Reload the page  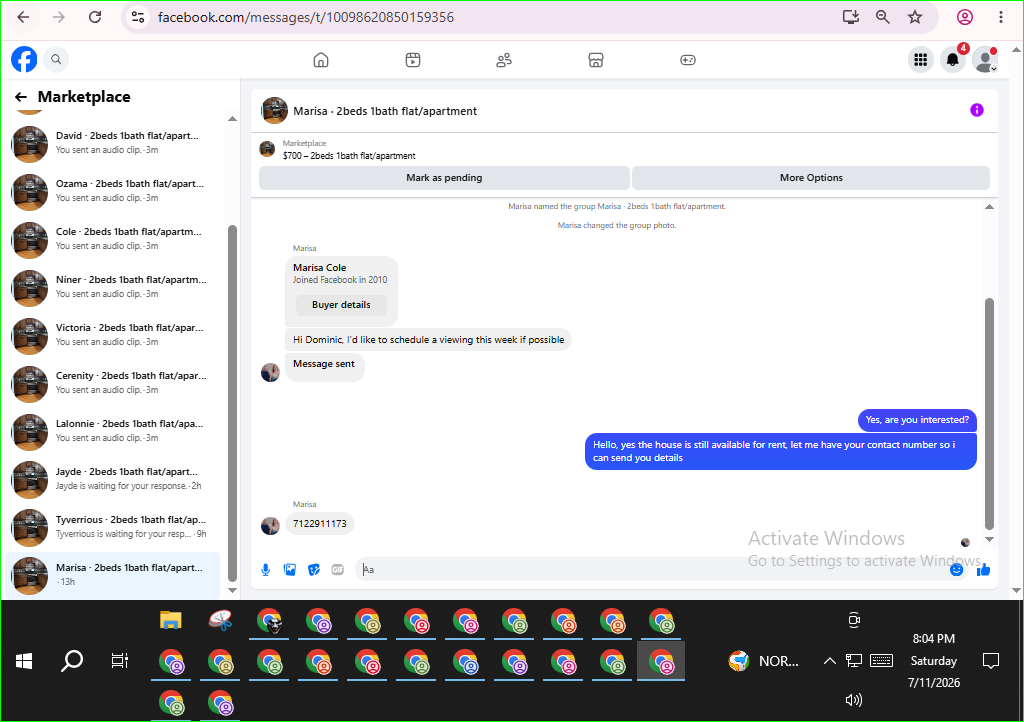click(95, 17)
